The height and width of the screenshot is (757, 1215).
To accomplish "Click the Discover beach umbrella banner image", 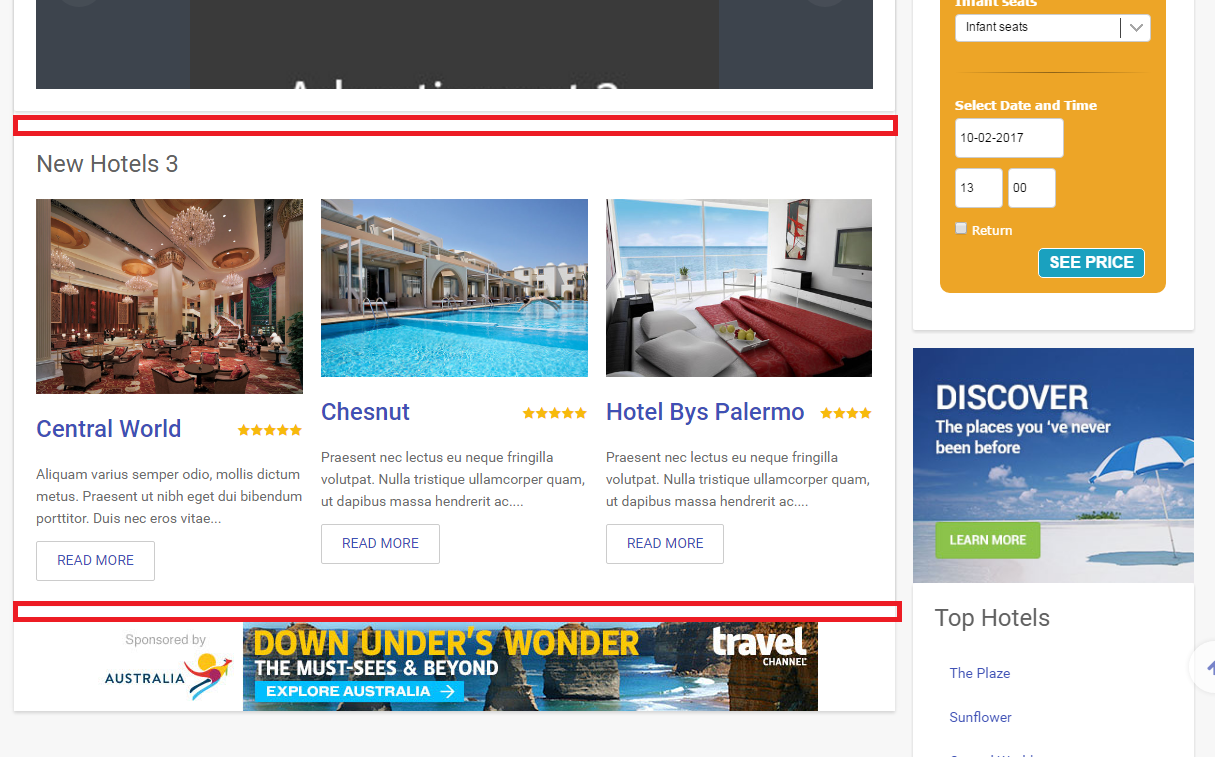I will [1053, 465].
